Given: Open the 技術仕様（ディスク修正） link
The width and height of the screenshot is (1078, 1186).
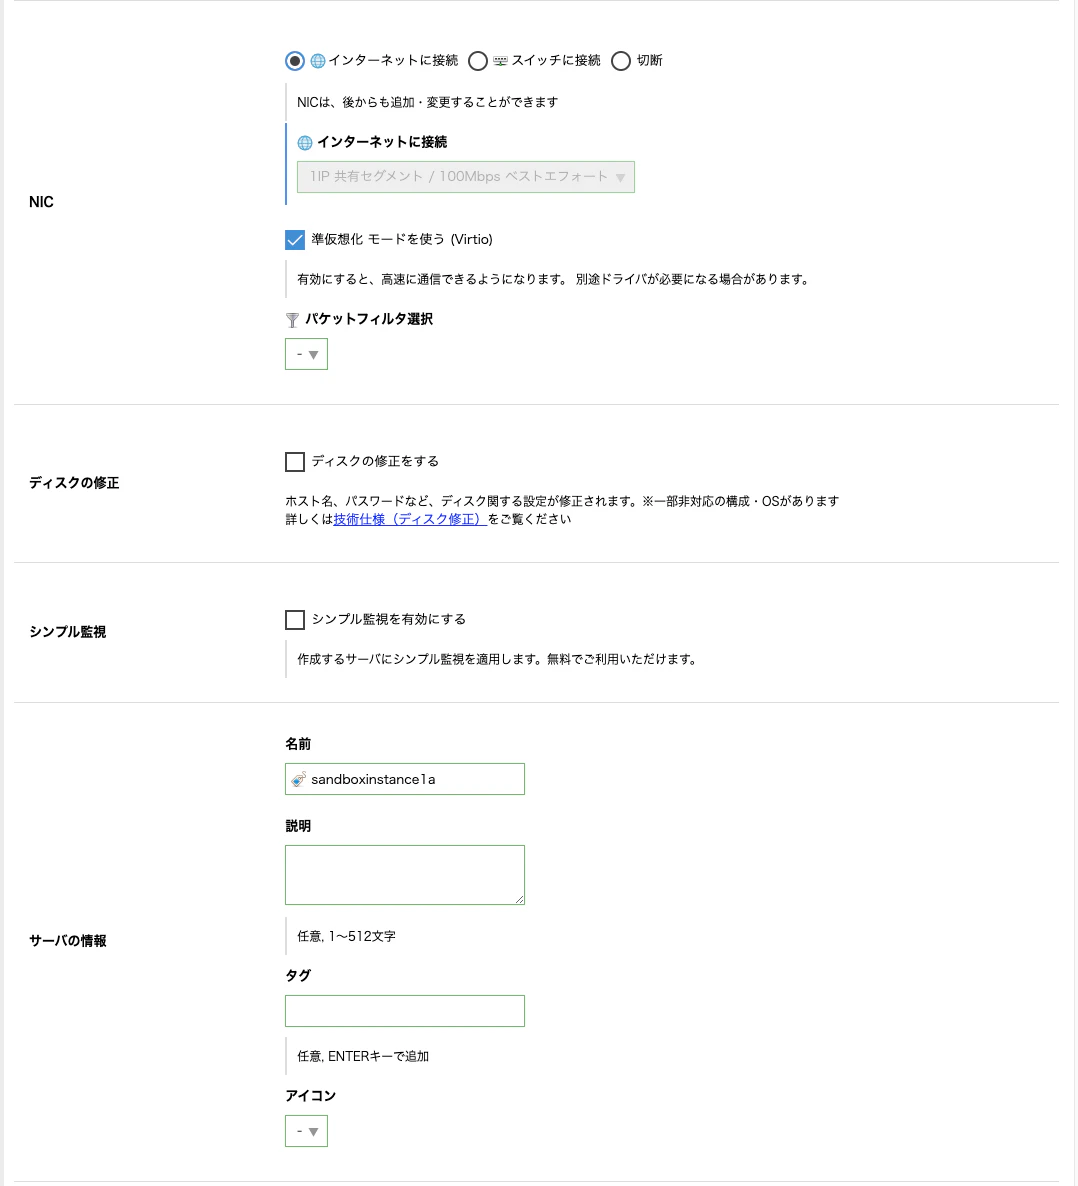Looking at the screenshot, I should click(x=407, y=518).
